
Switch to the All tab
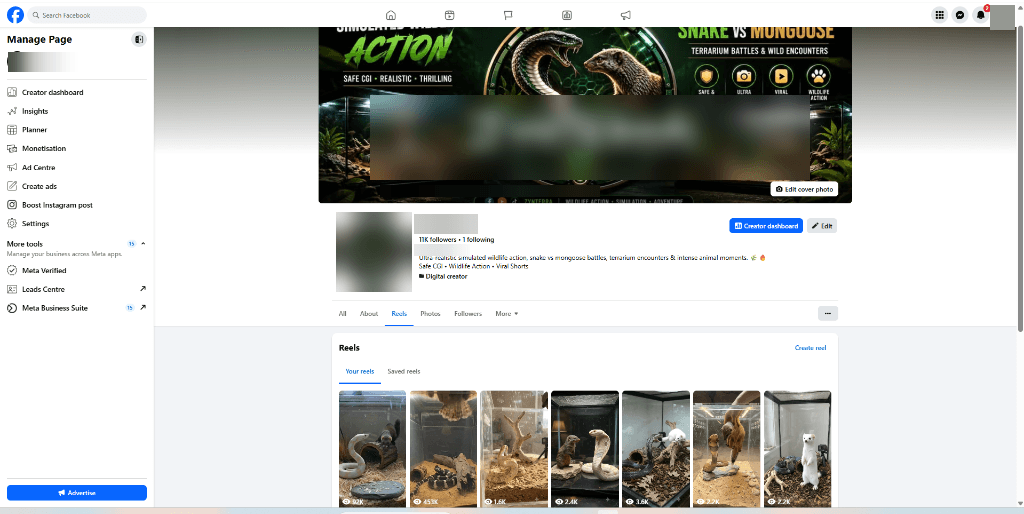click(x=342, y=313)
